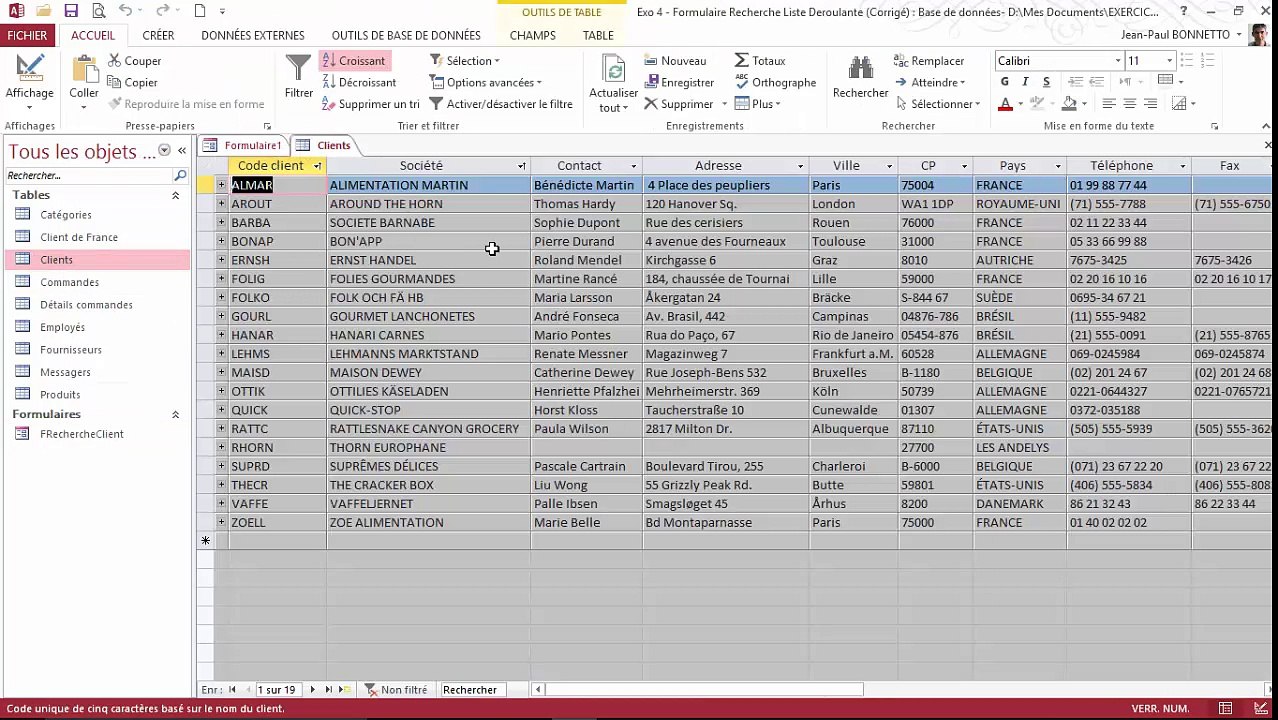The image size is (1278, 720).
Task: Save the database with the Save icon
Action: [x=71, y=11]
